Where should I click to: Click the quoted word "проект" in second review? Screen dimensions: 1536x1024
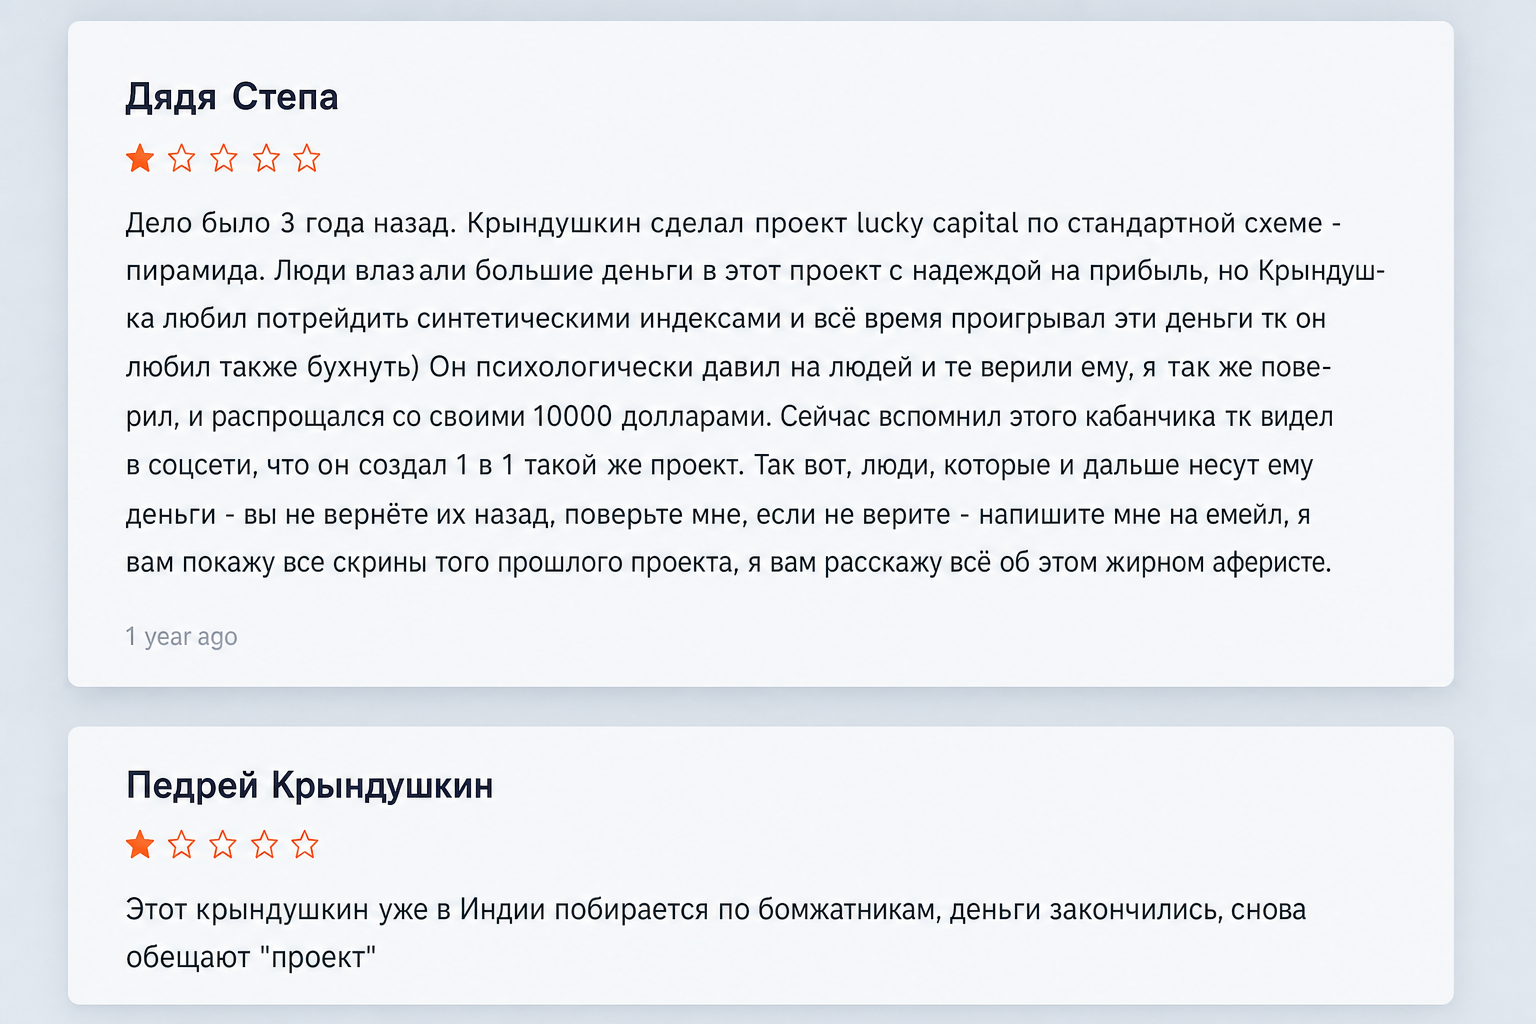pyautogui.click(x=318, y=958)
